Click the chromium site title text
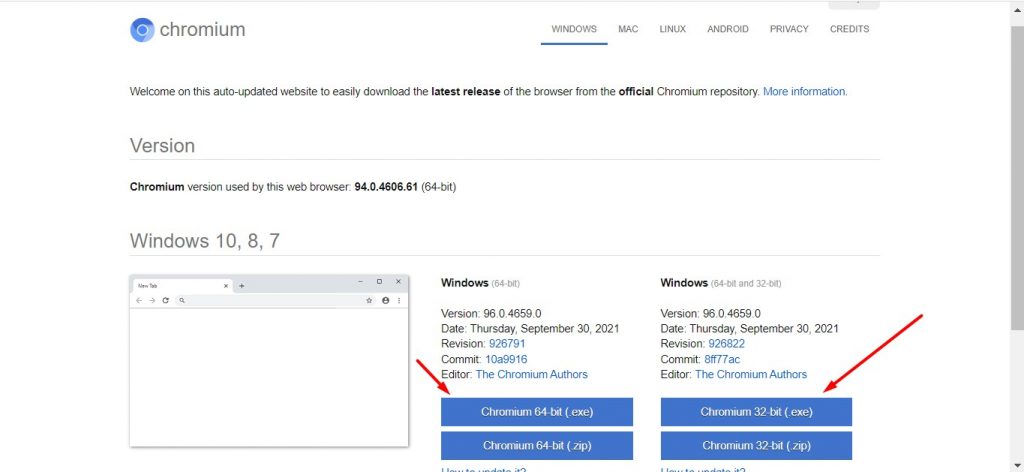This screenshot has width=1024, height=472. click(202, 30)
